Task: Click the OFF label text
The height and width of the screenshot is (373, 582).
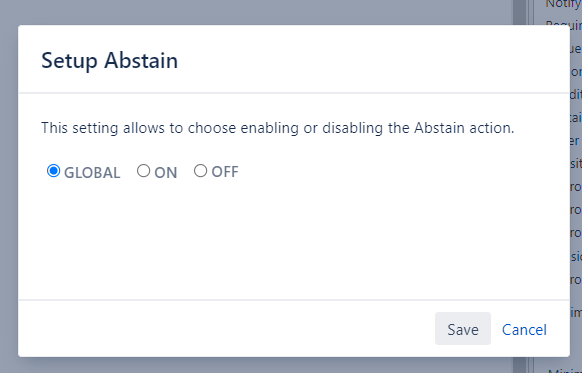Action: [x=225, y=172]
